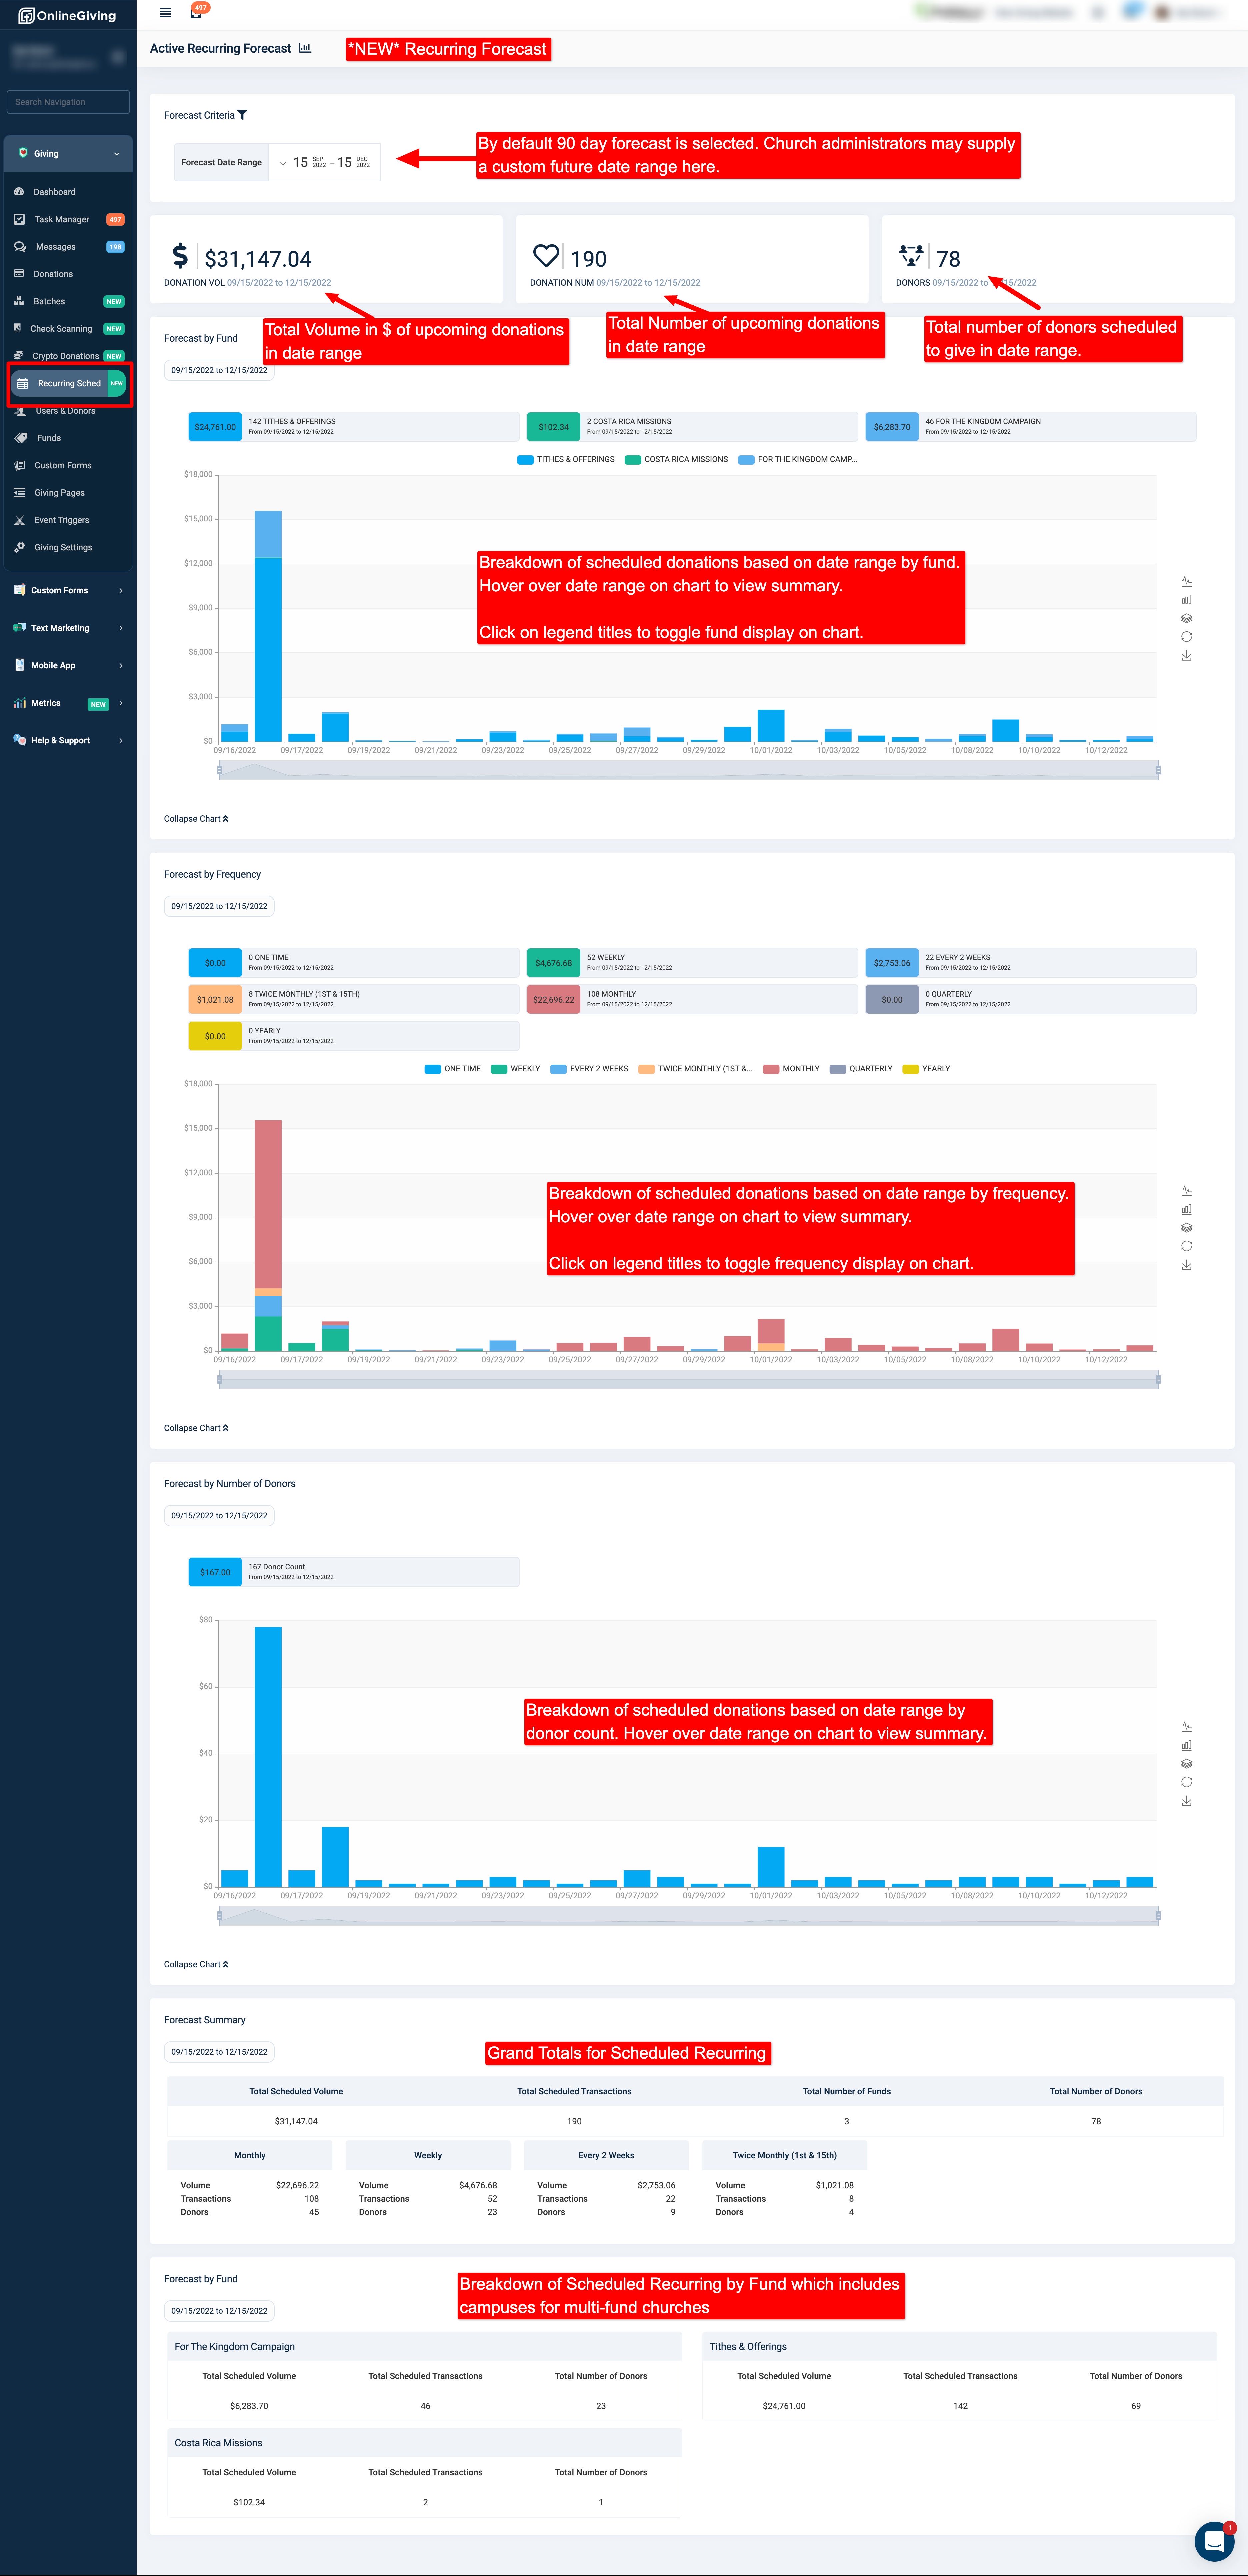Collapse the Forecast by Frequency chart
Viewport: 1248px width, 2576px height.
[x=196, y=1428]
